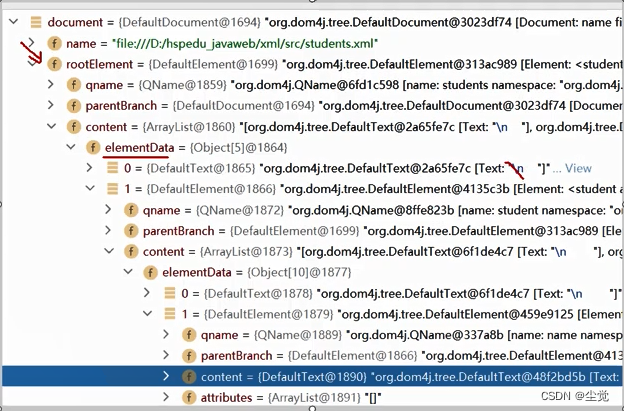The width and height of the screenshot is (624, 411).
Task: Click the document variable stack icon
Action: [36, 22]
